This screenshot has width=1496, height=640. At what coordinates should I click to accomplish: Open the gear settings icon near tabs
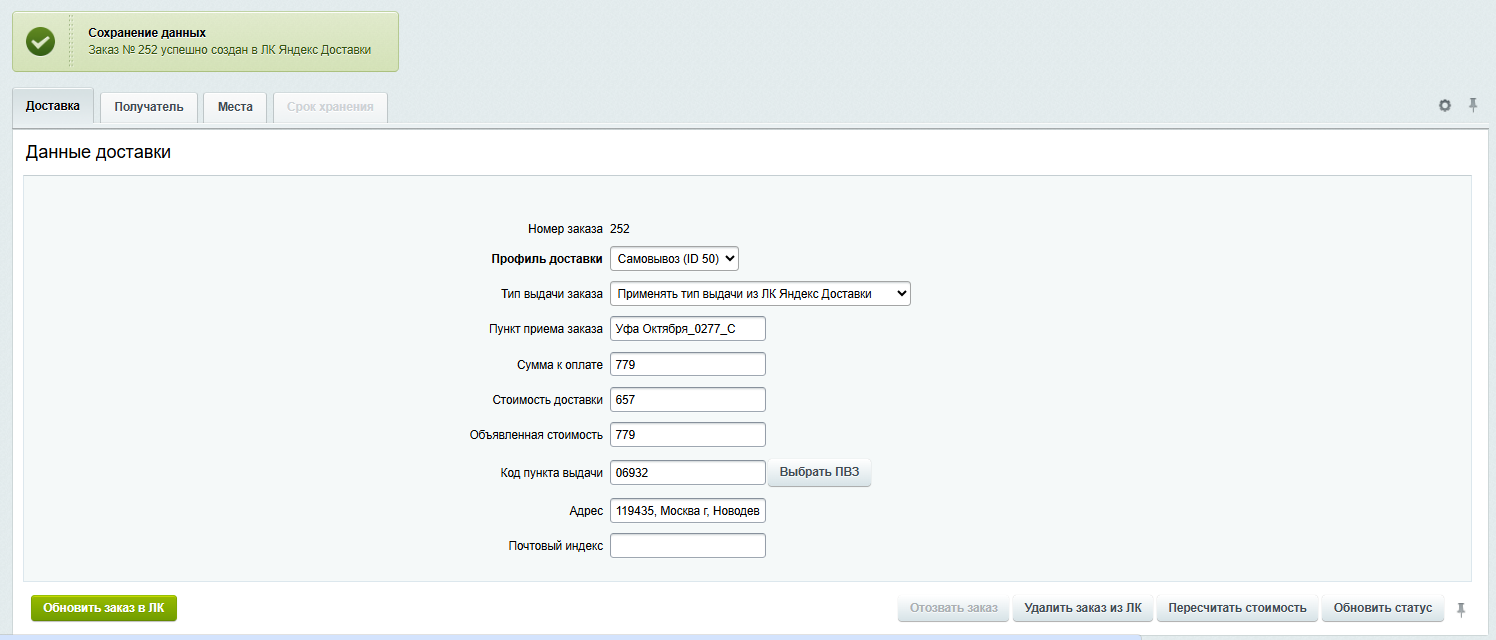[1445, 105]
